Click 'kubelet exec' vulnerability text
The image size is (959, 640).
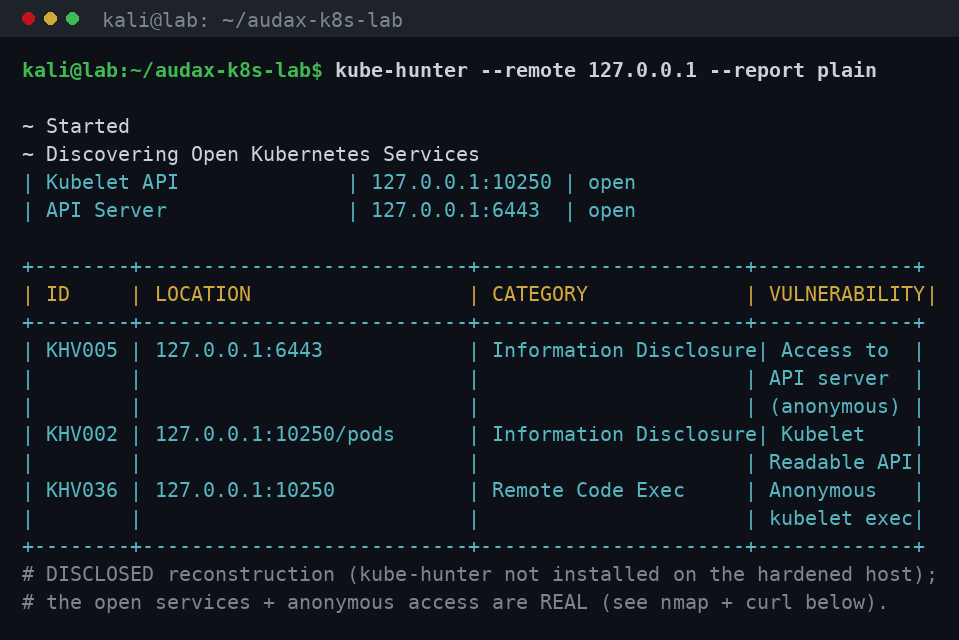pyautogui.click(x=840, y=519)
